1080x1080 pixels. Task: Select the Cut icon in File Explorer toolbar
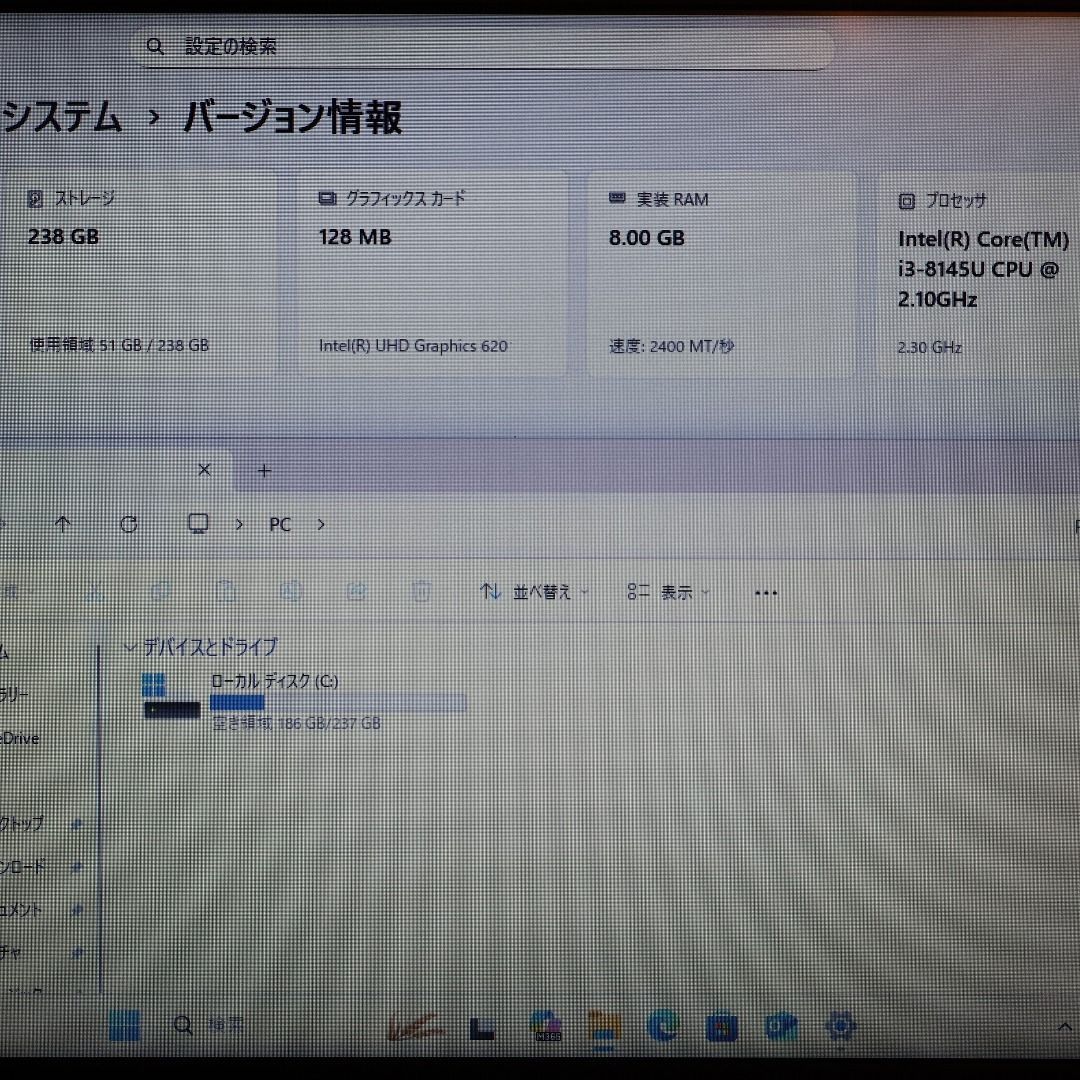[x=95, y=591]
